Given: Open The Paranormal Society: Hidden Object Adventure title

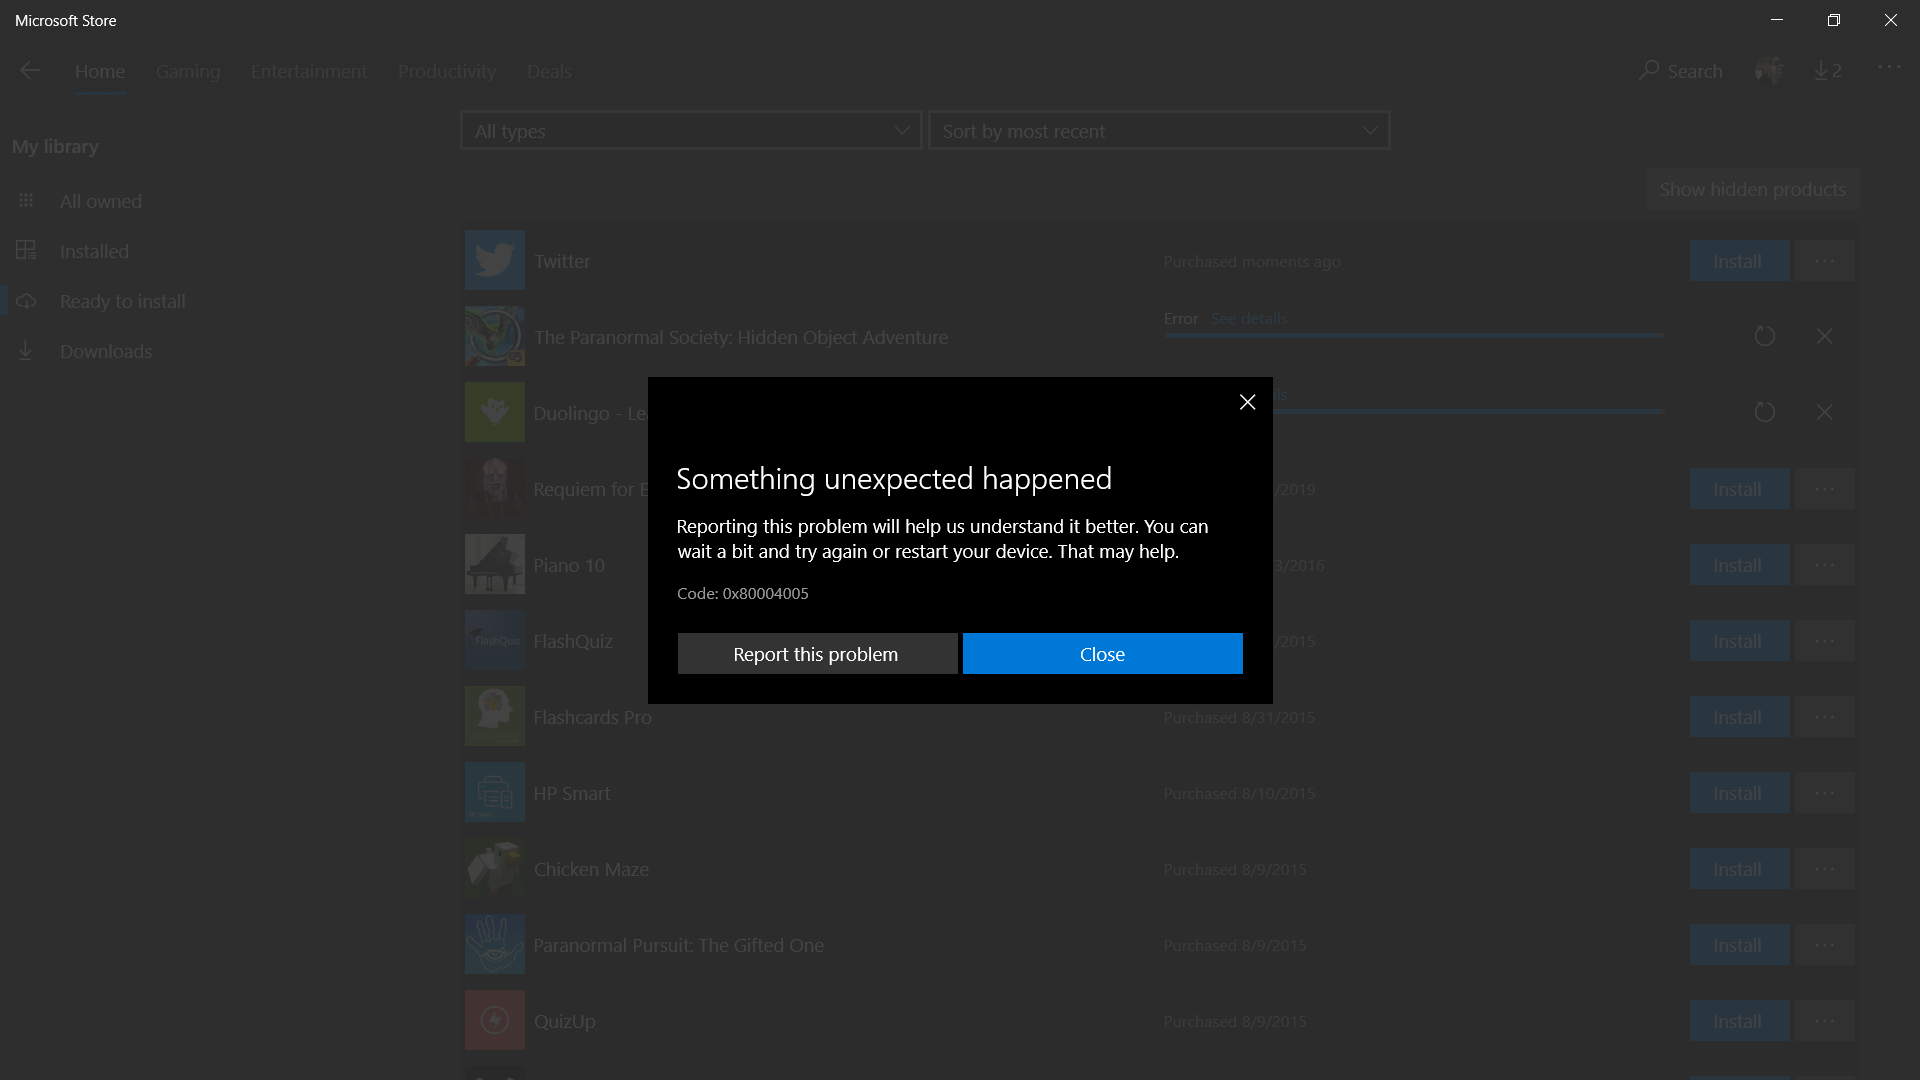Looking at the screenshot, I should coord(741,337).
